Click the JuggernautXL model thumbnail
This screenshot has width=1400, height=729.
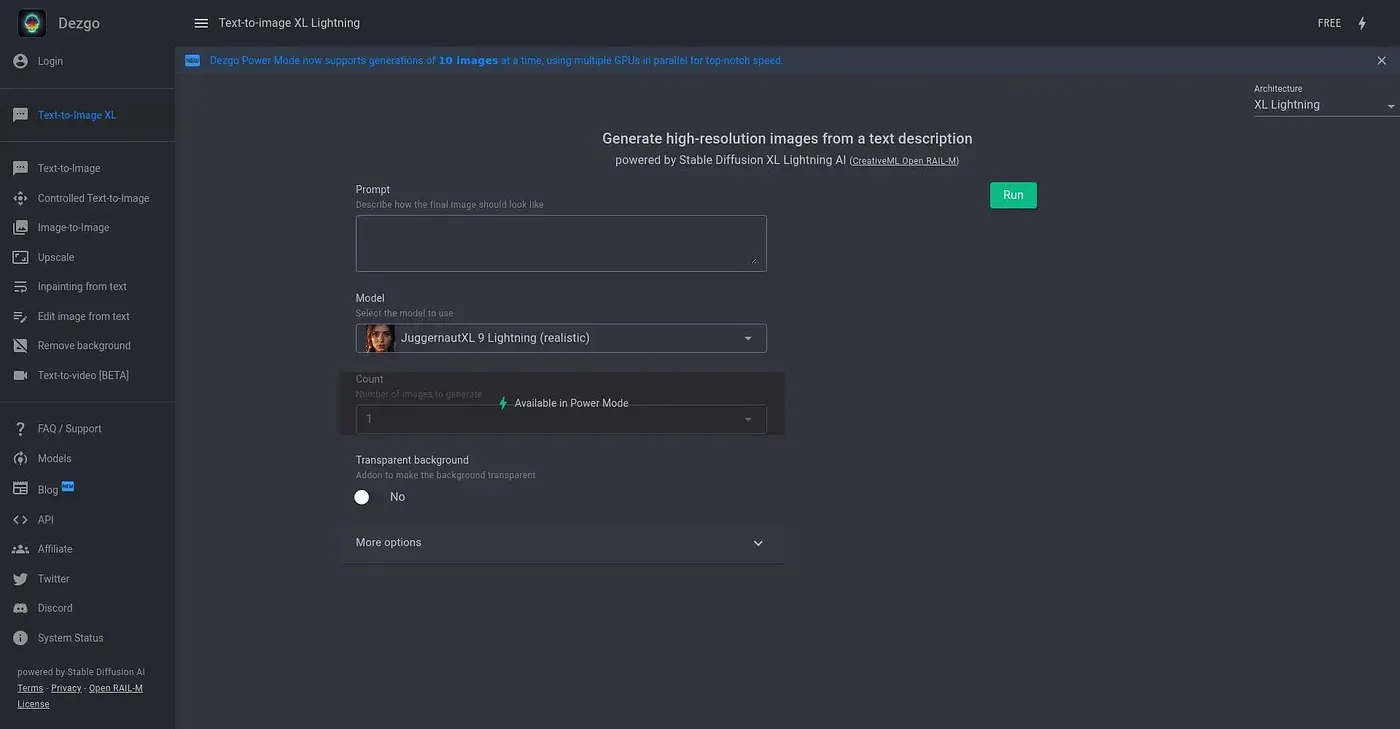380,338
